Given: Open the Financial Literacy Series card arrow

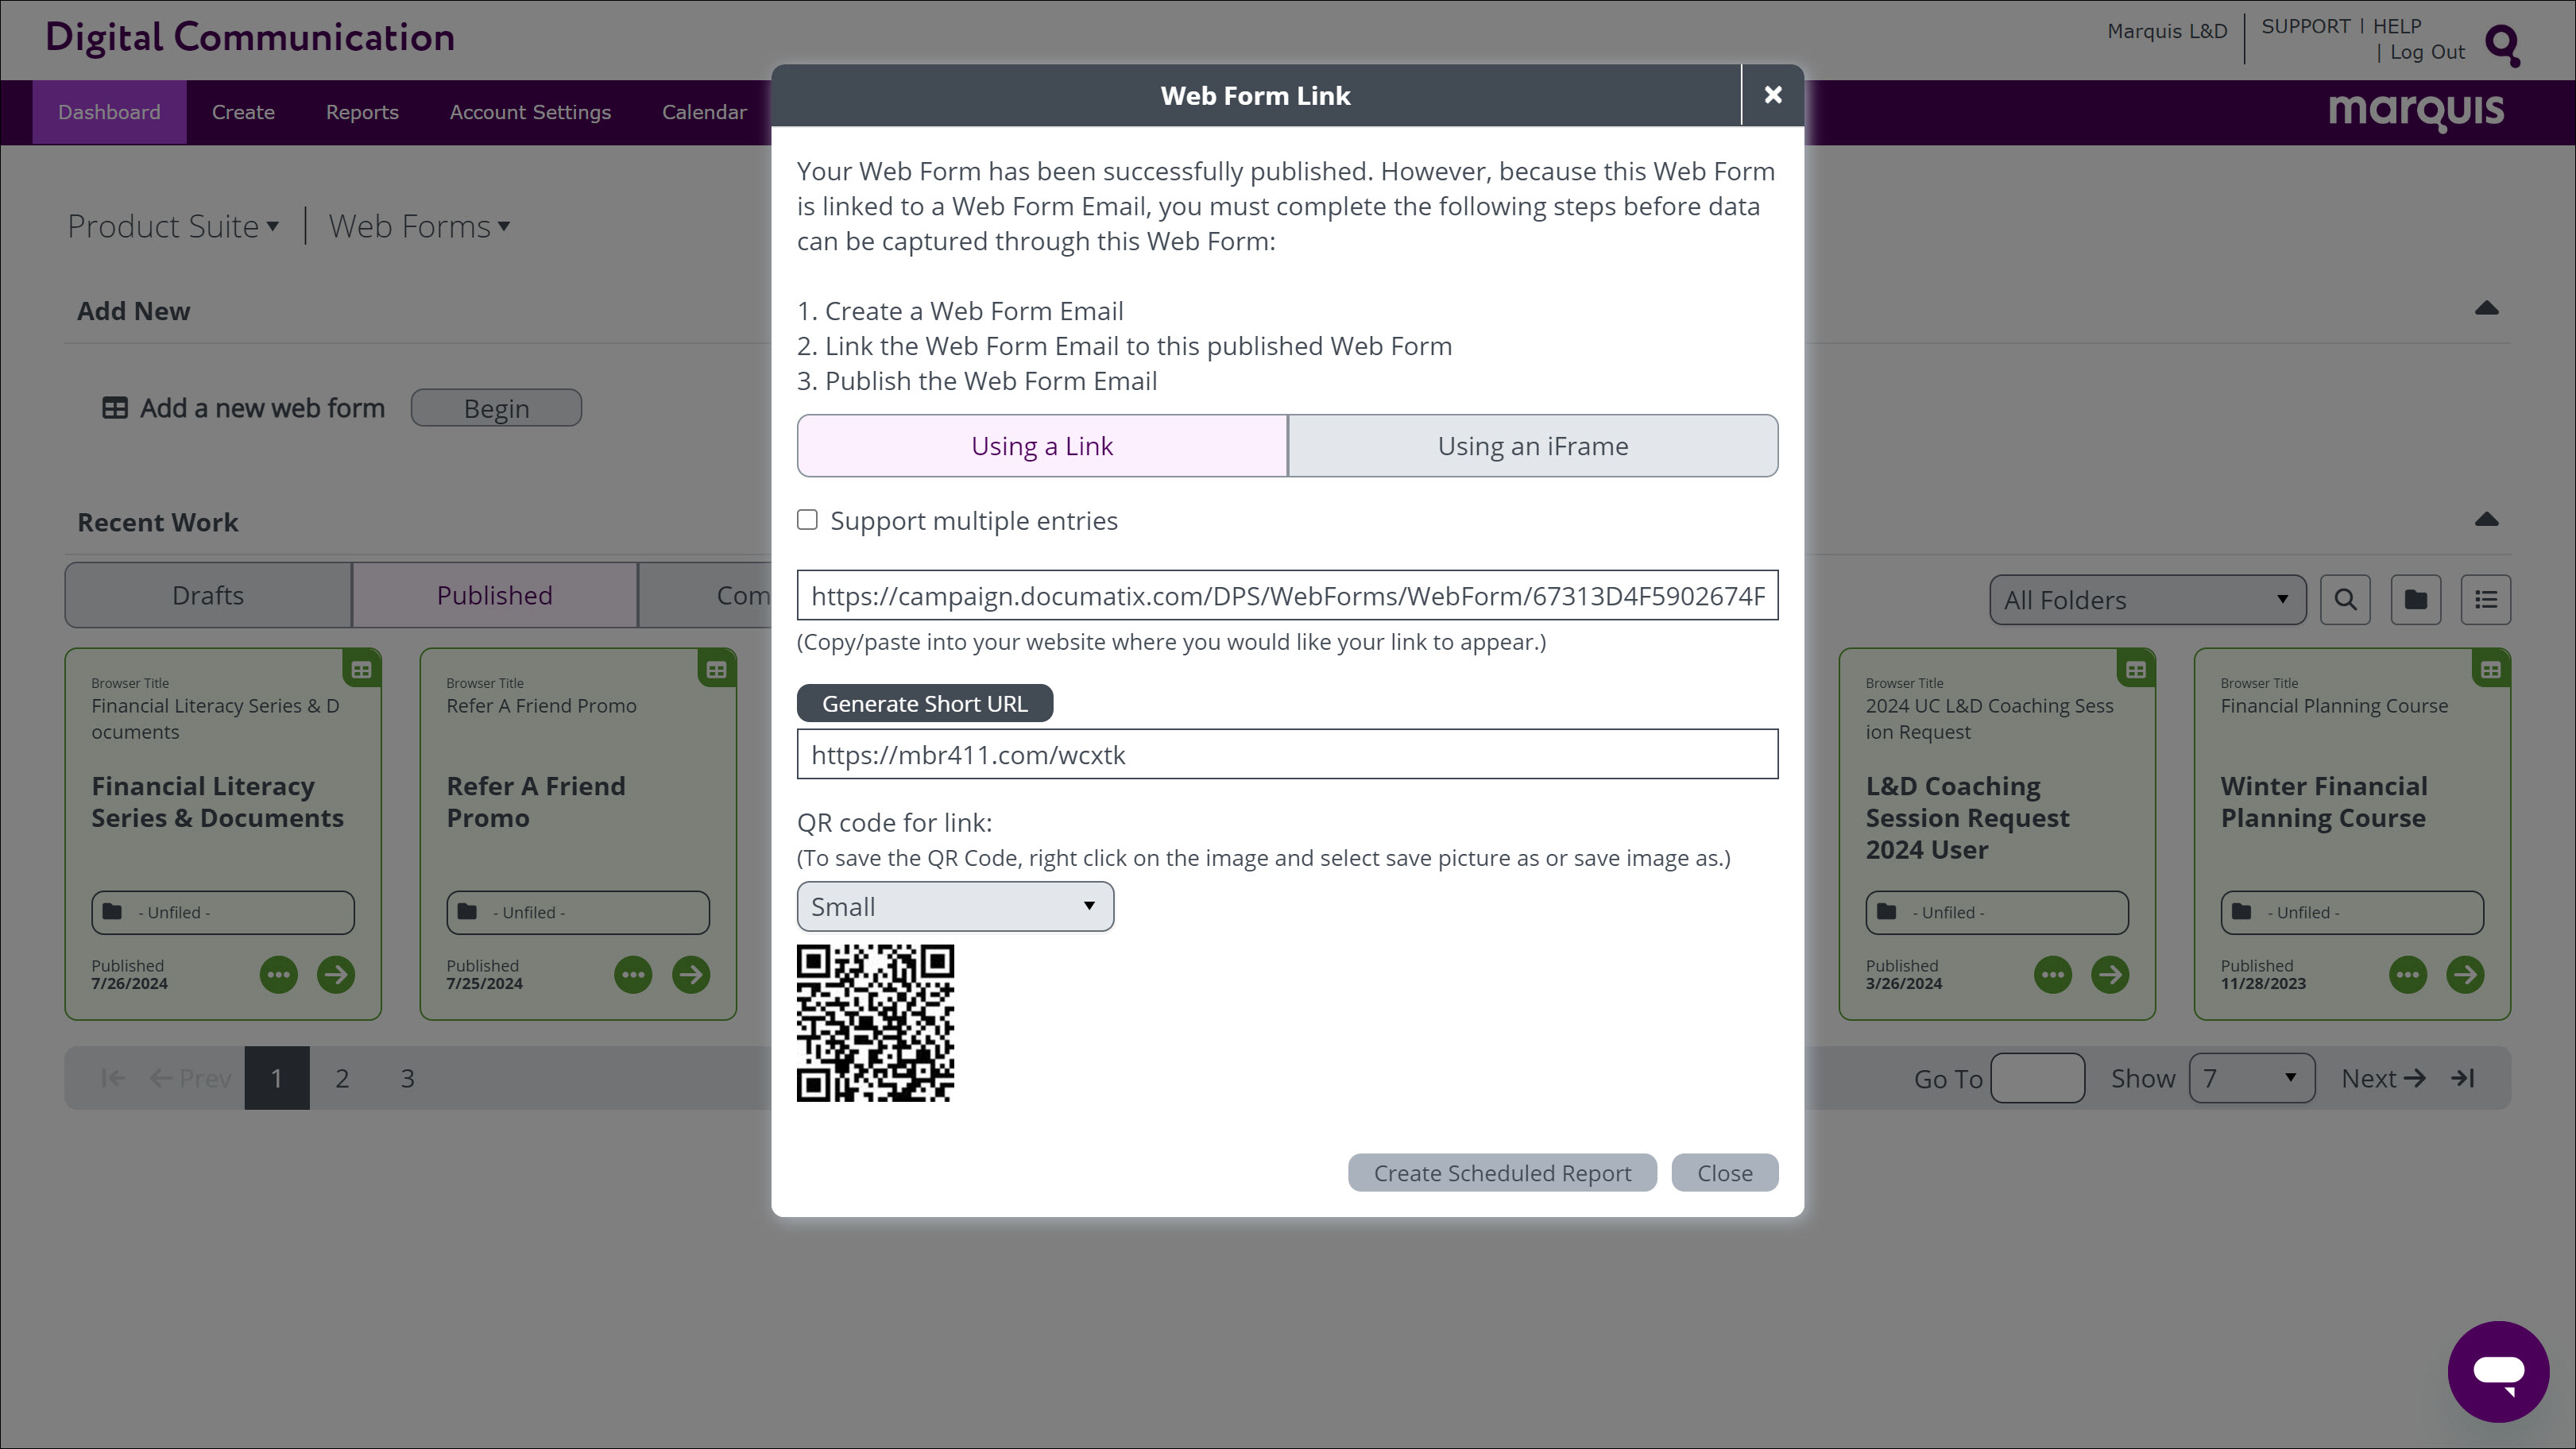Looking at the screenshot, I should [336, 974].
